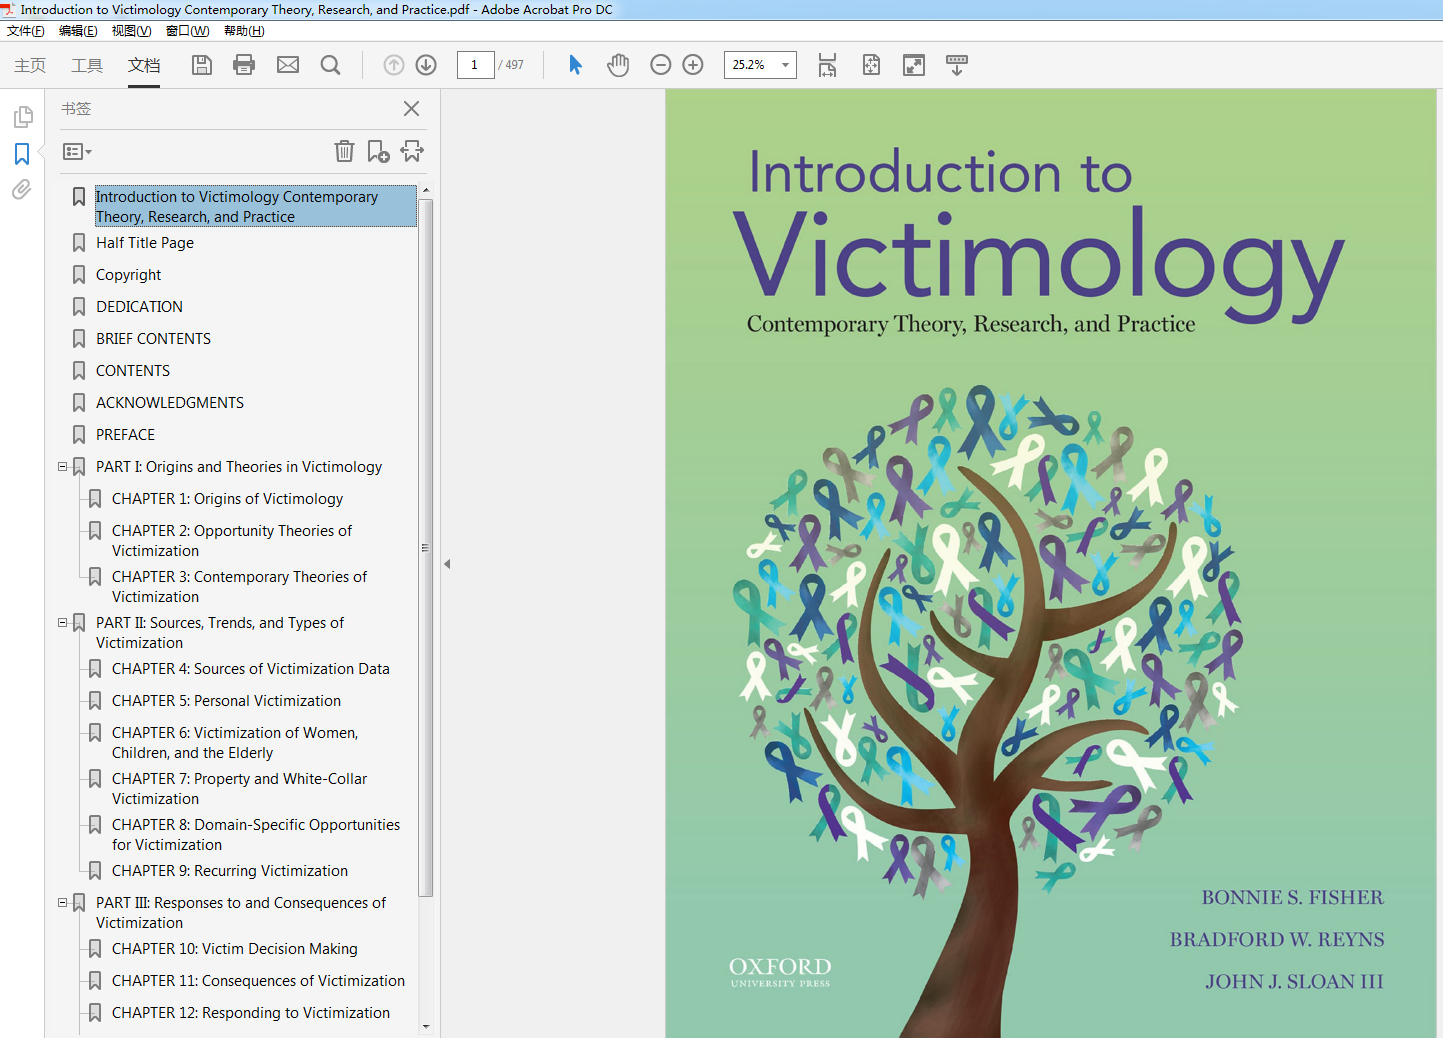Click Find current bookmark icon
Viewport: 1443px width, 1038px height.
(412, 151)
